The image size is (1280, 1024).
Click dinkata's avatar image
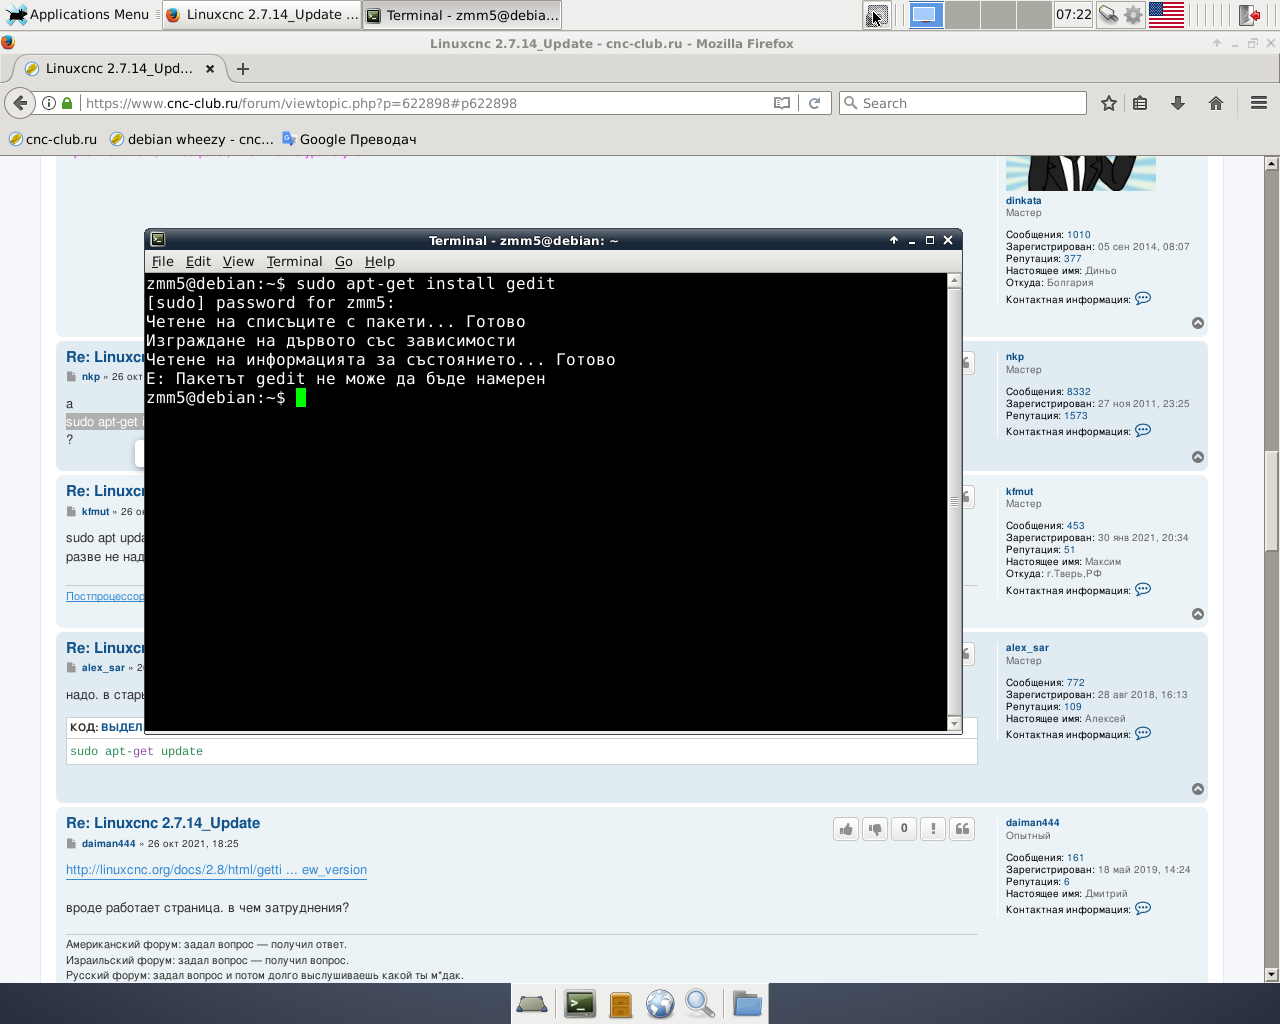(1080, 173)
